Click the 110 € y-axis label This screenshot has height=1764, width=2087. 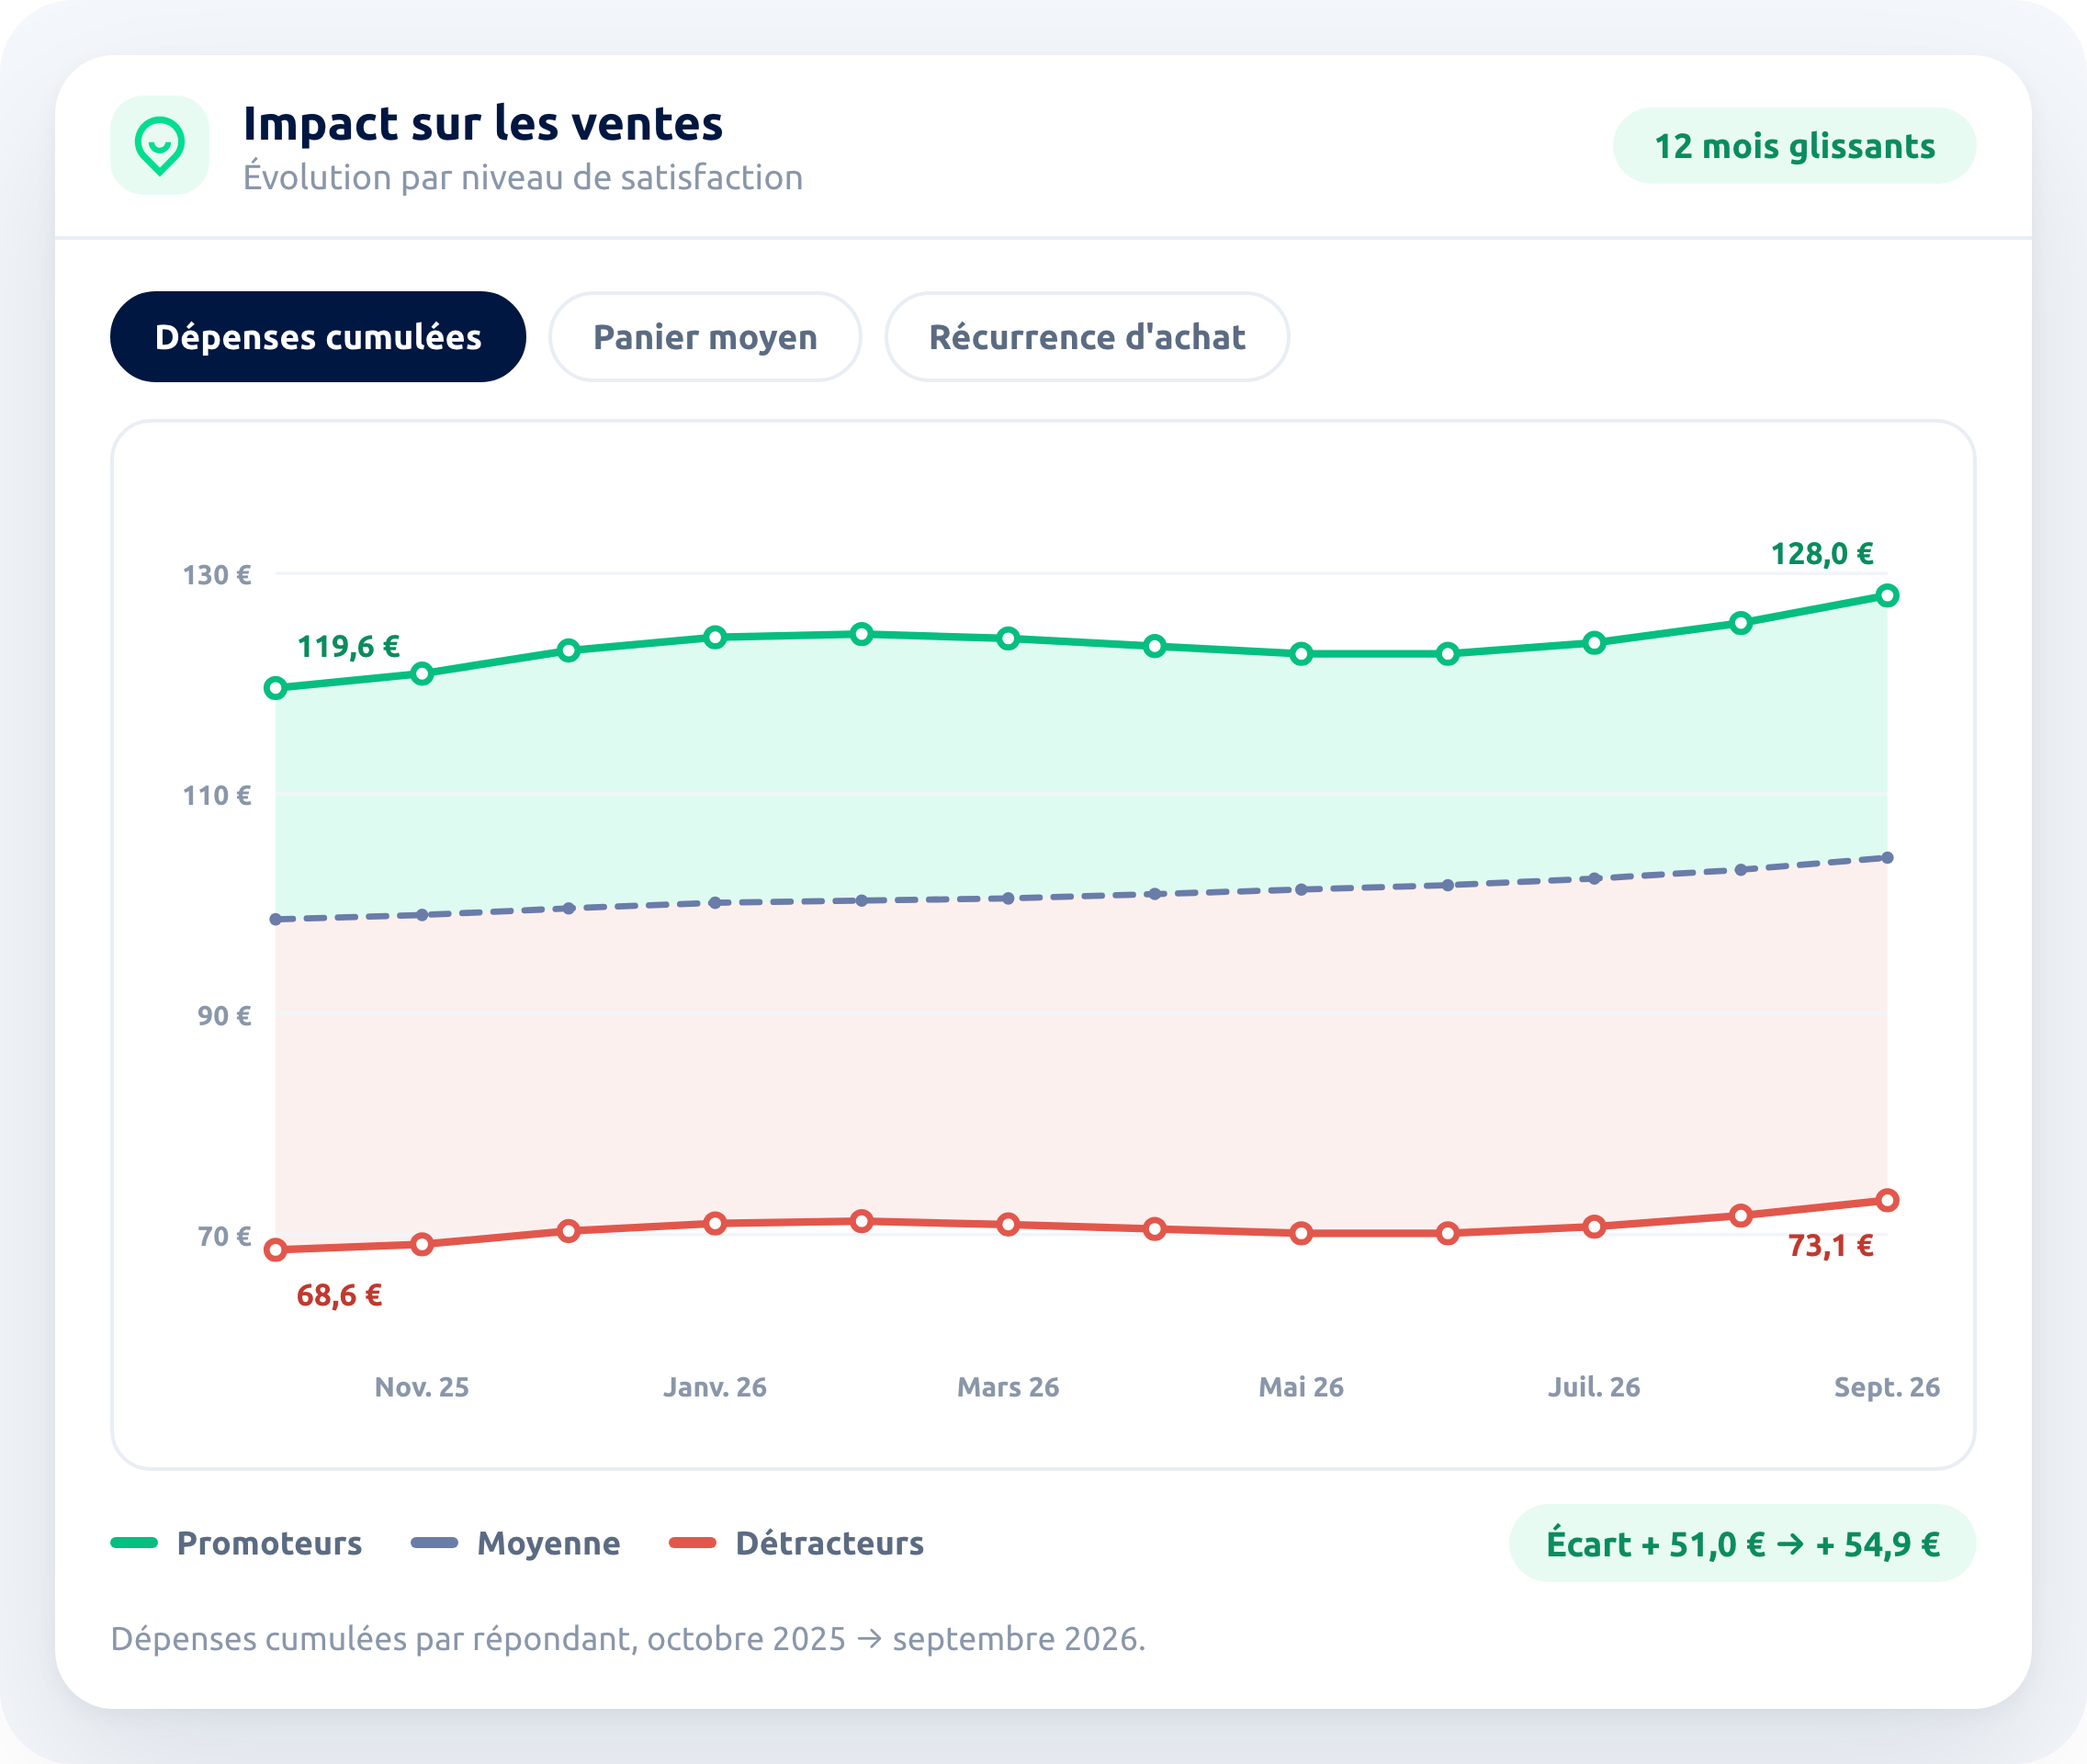pos(216,796)
